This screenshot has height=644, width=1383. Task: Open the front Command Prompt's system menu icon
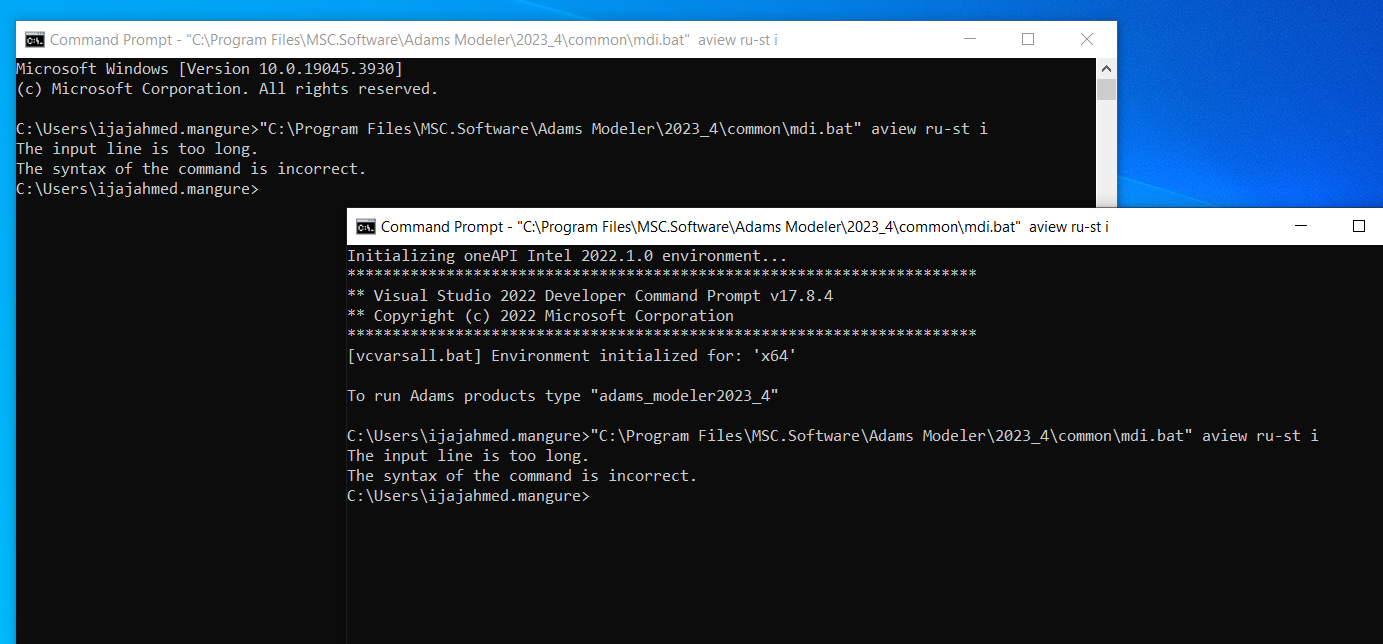[x=365, y=227]
